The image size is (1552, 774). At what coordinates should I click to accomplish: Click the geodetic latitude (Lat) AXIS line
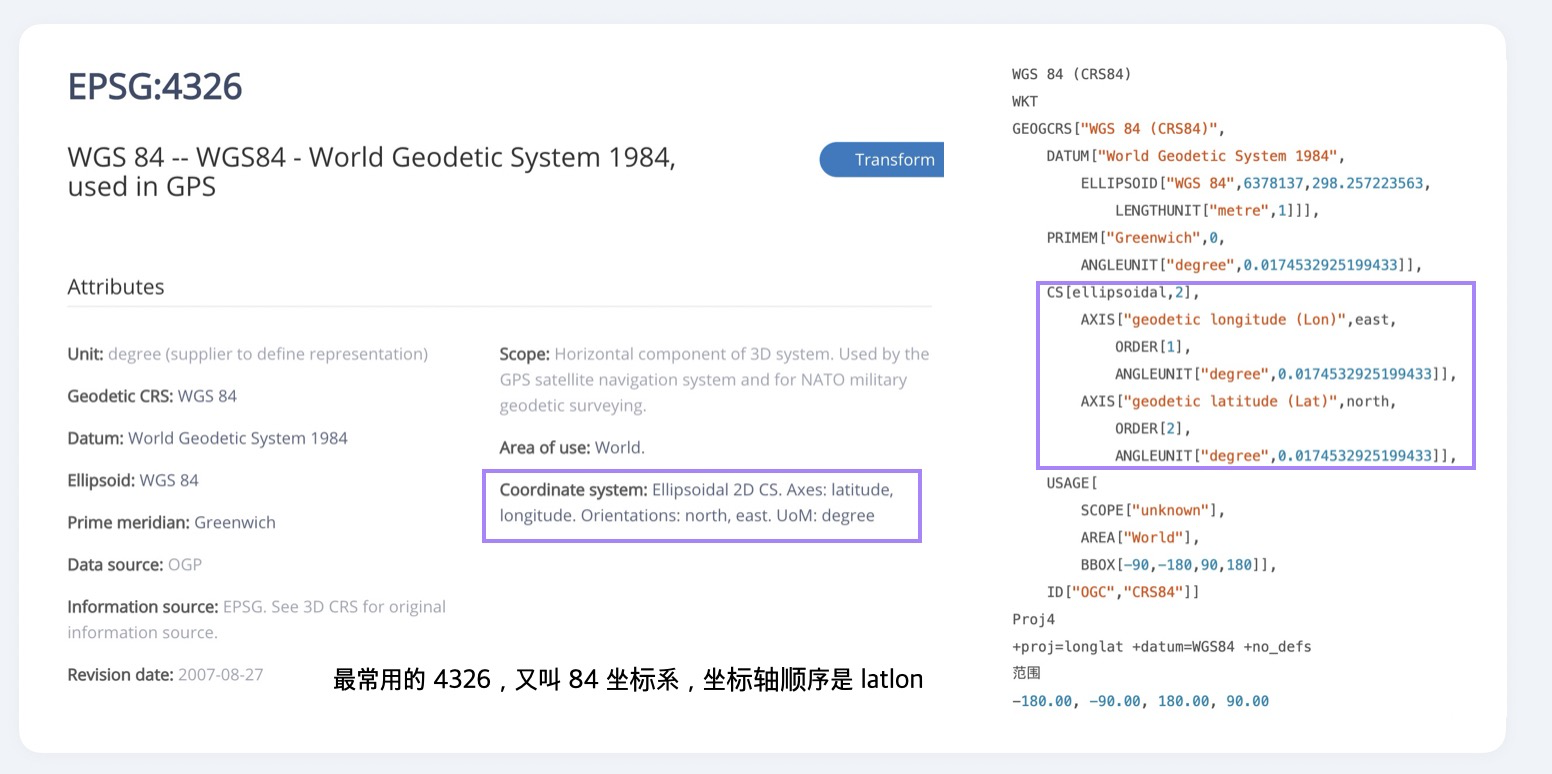tap(1237, 401)
